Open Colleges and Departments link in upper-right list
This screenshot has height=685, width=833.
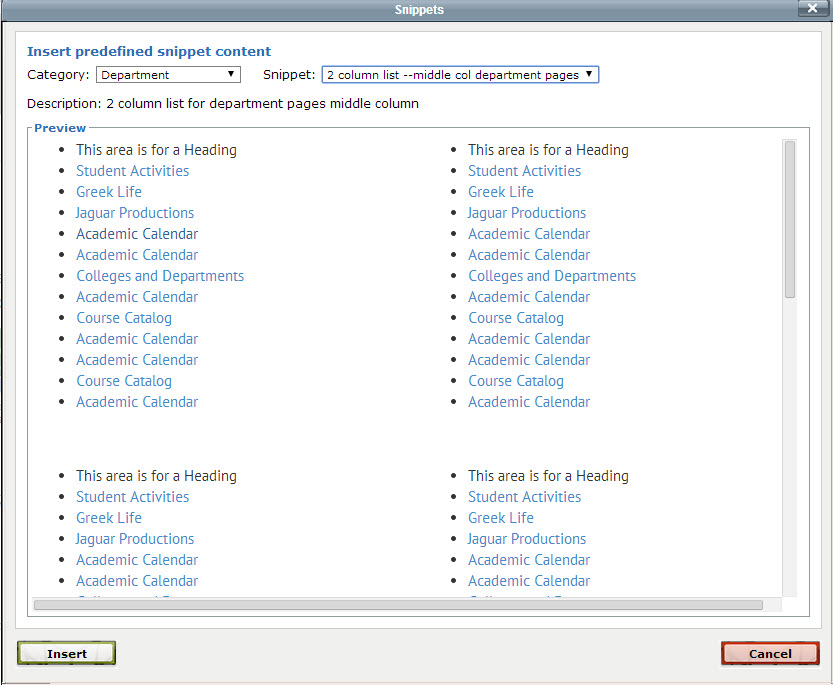[x=552, y=276]
